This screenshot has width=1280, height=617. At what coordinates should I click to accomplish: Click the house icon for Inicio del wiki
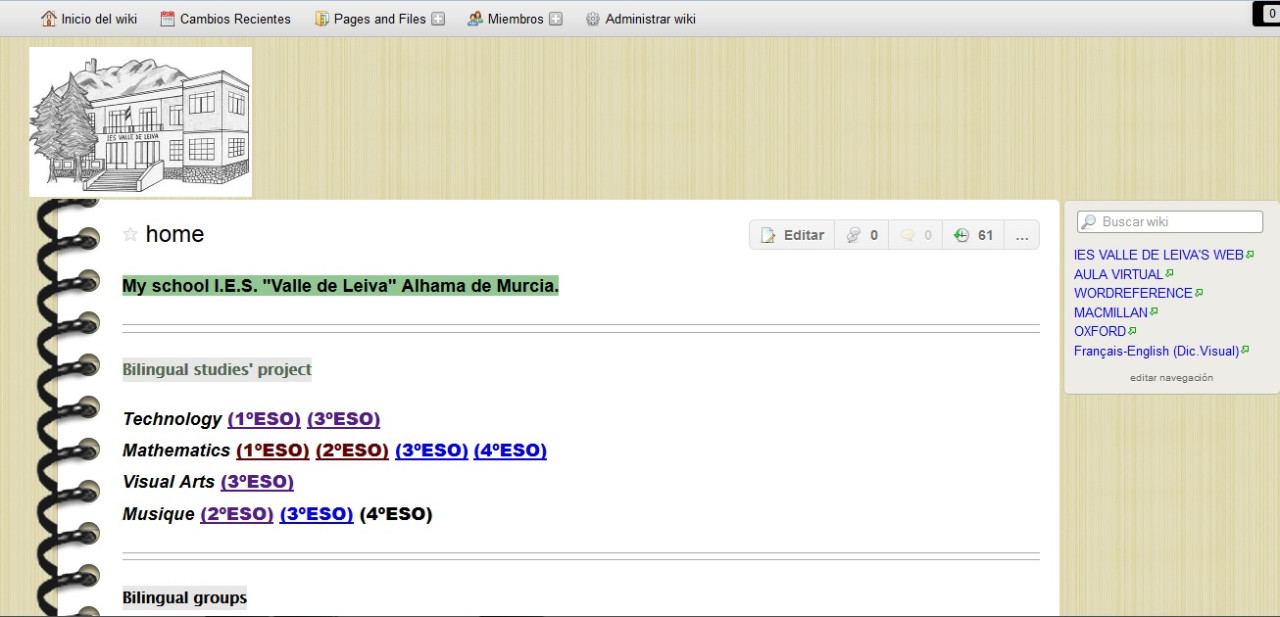coord(49,18)
